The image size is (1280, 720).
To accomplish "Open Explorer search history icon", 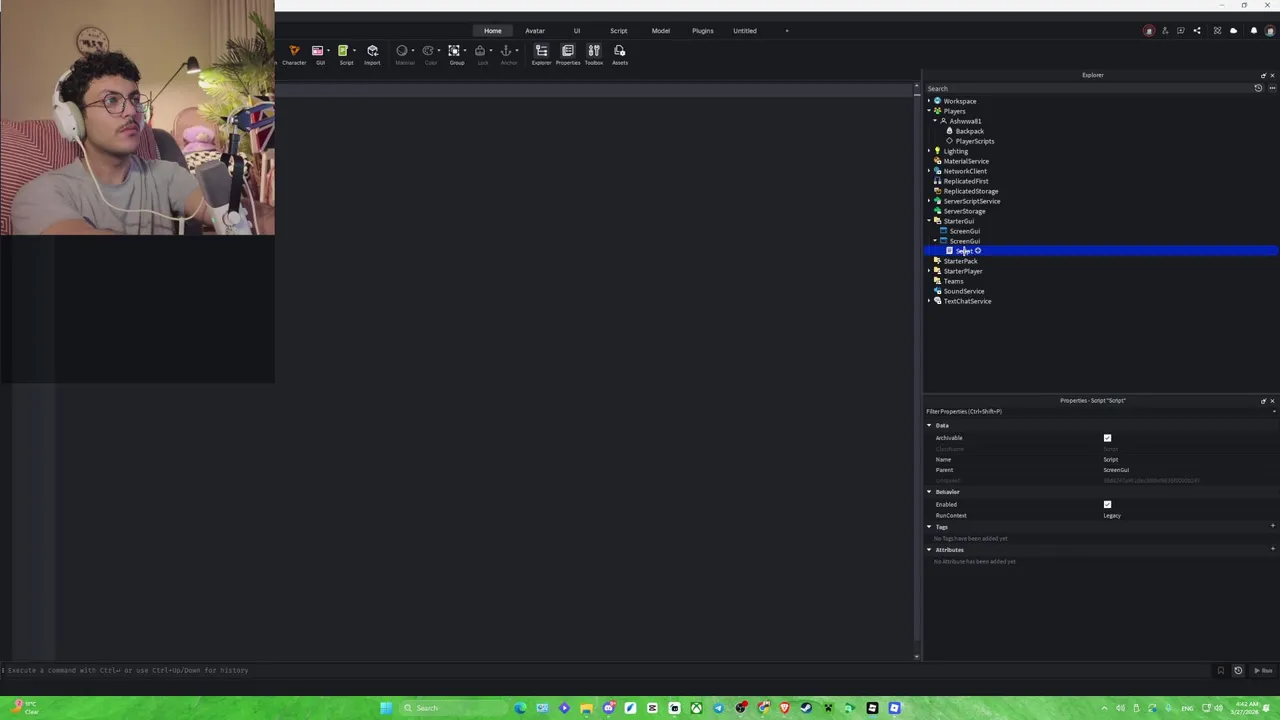I will [1258, 88].
